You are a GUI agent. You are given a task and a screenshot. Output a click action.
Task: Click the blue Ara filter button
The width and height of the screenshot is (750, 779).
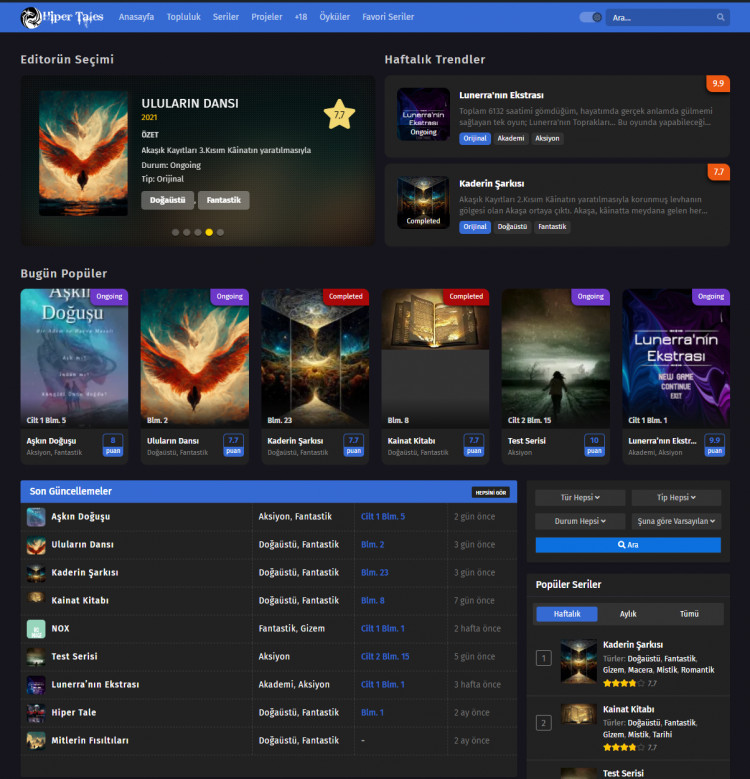[x=628, y=545]
